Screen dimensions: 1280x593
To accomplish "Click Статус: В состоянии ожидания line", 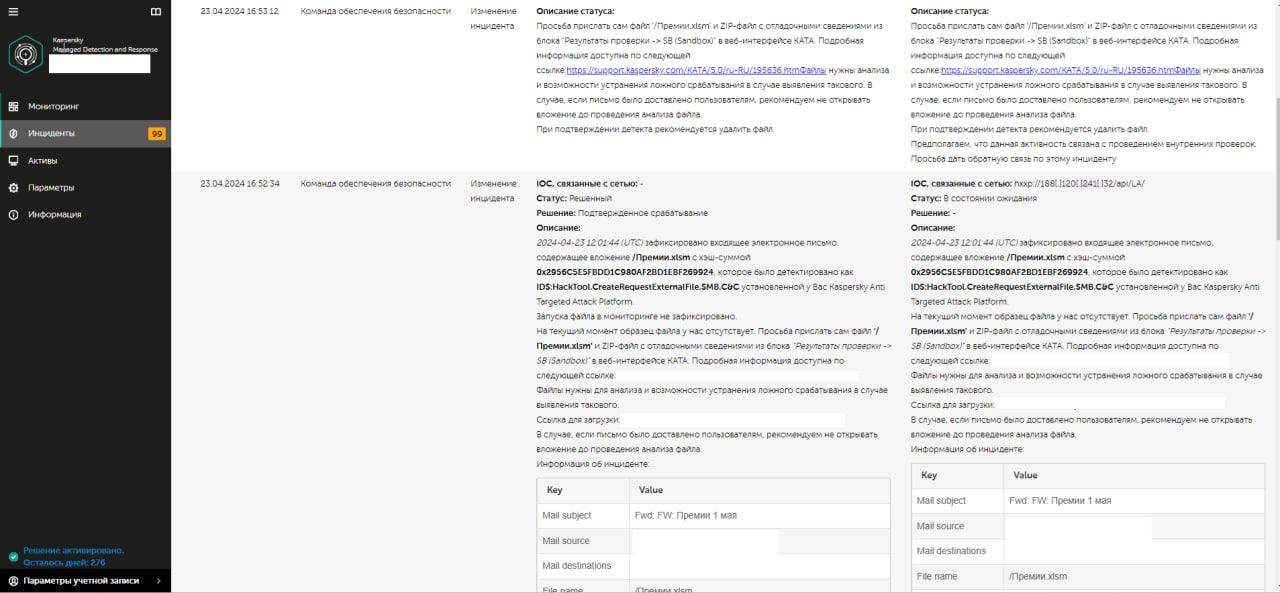I will click(974, 199).
